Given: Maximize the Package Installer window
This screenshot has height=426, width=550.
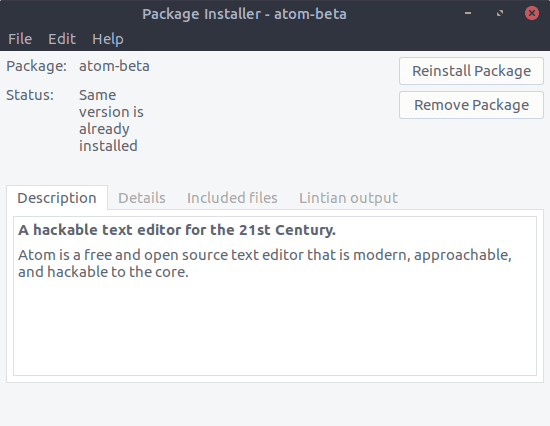Looking at the screenshot, I should coord(500,13).
